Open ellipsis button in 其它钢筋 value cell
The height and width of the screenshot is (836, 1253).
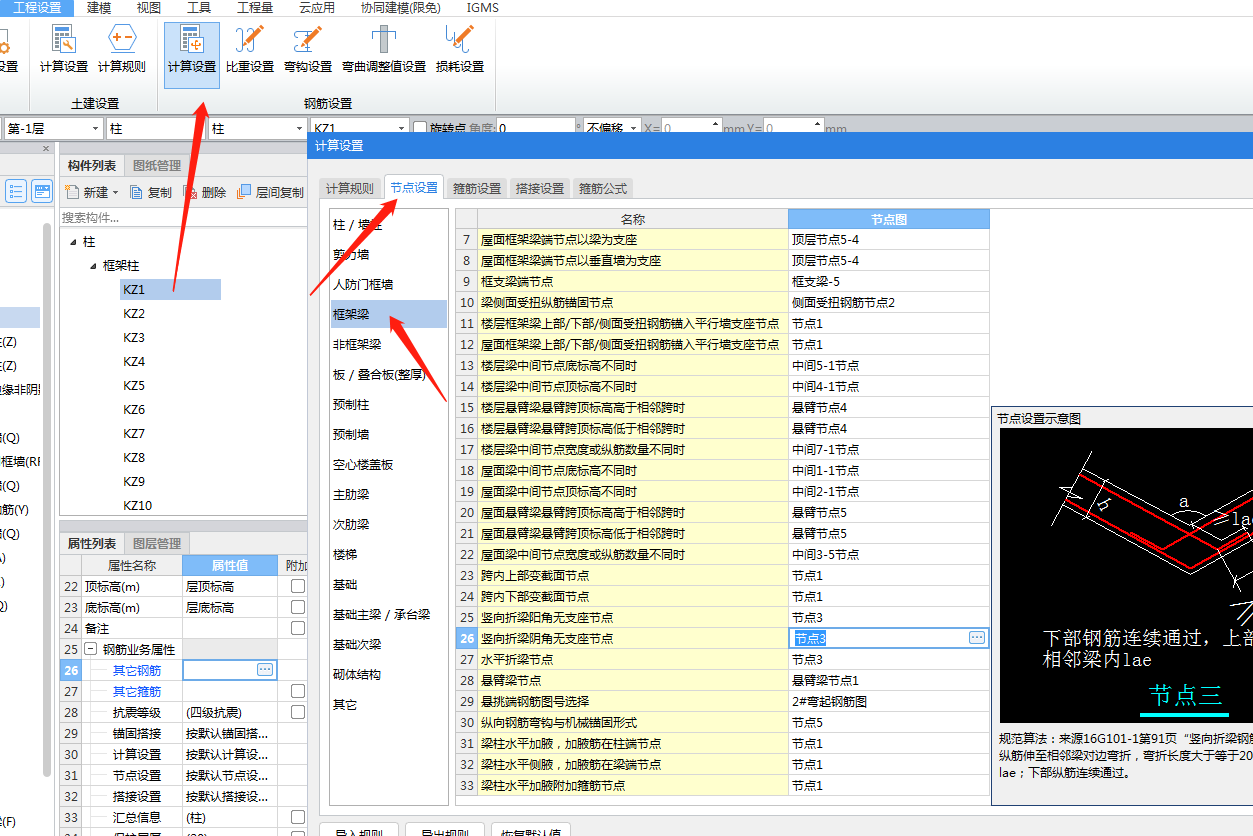[x=265, y=670]
